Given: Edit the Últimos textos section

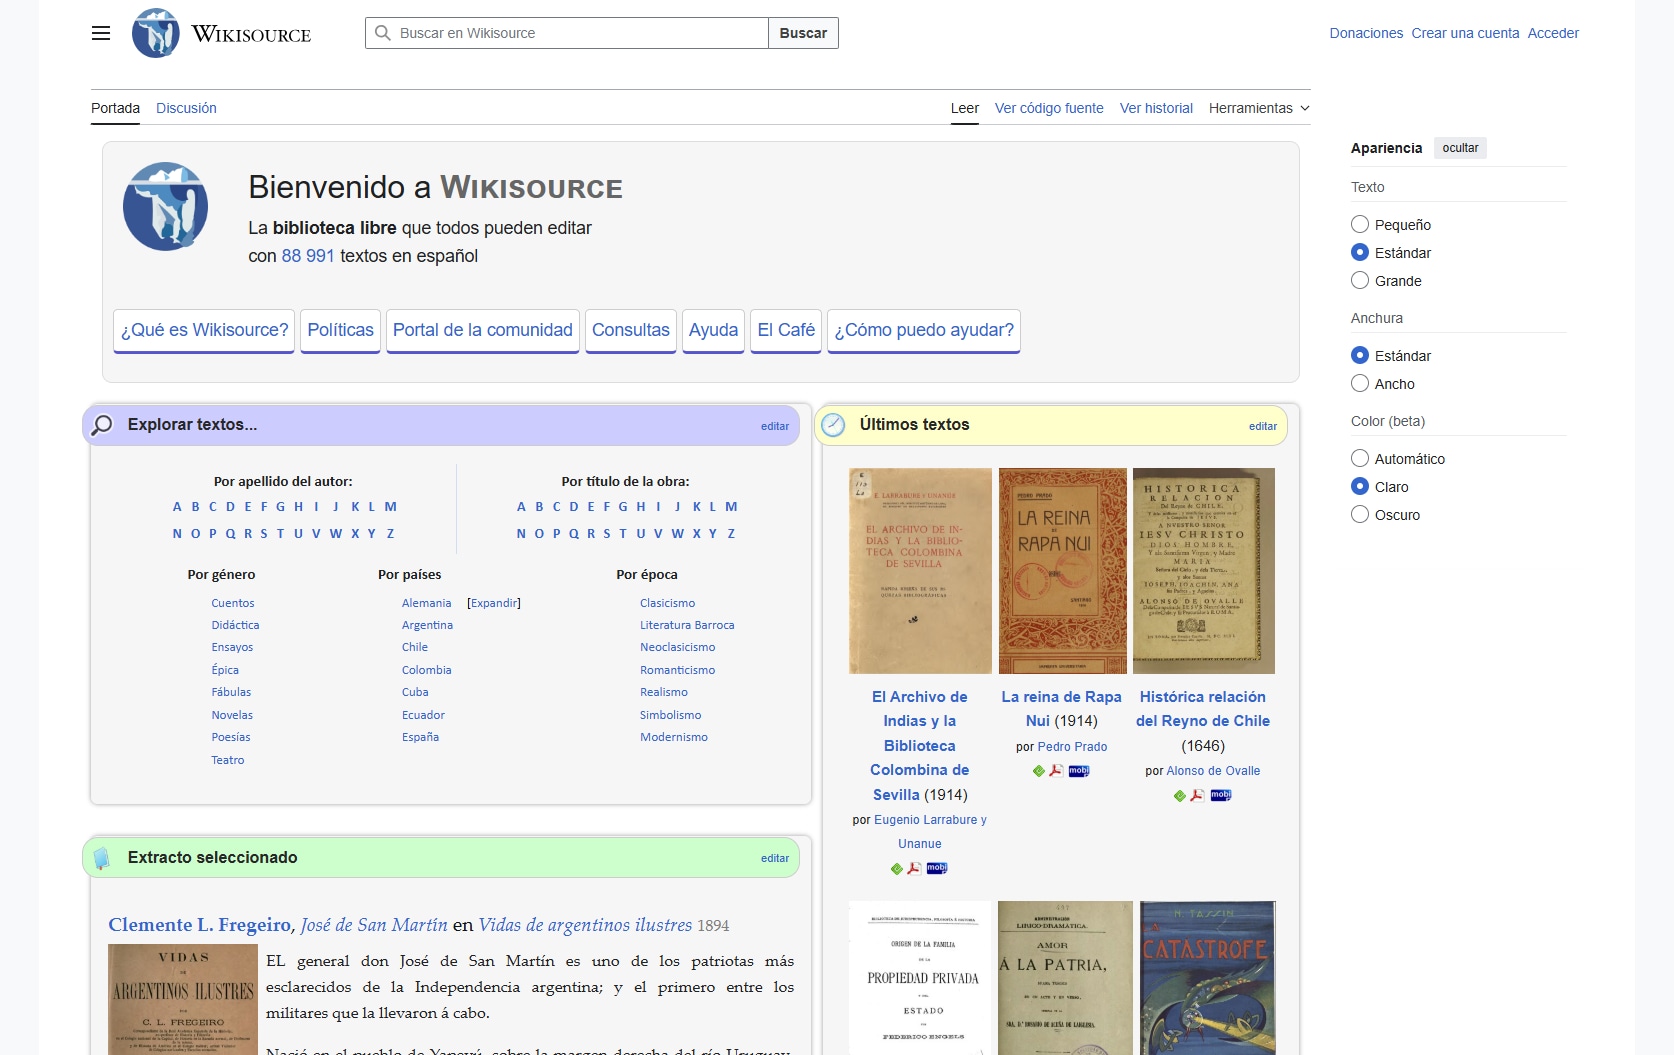Looking at the screenshot, I should pyautogui.click(x=1263, y=426).
